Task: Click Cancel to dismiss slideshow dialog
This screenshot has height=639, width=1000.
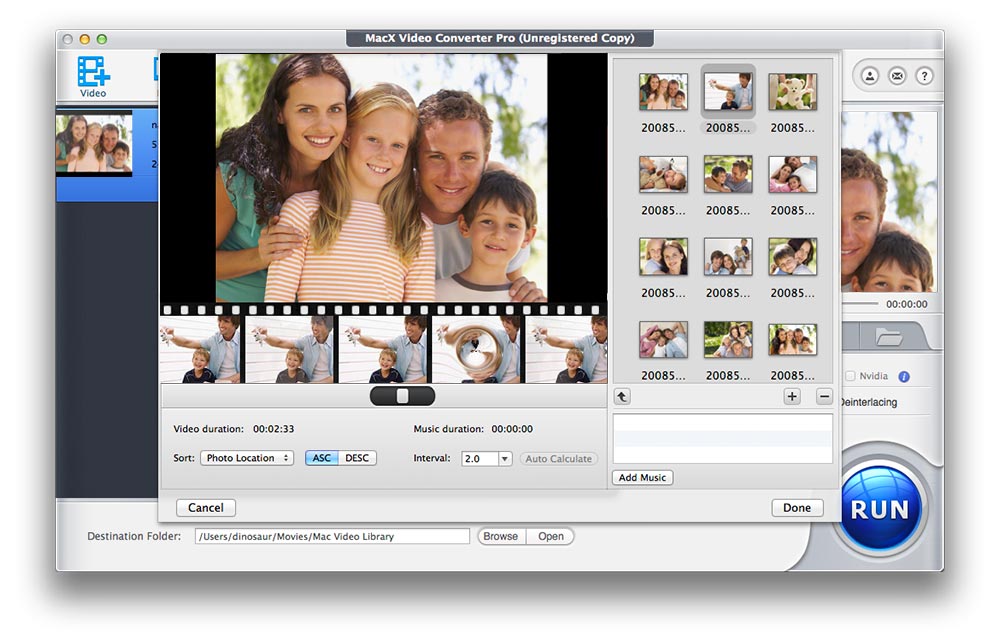Action: pyautogui.click(x=206, y=508)
